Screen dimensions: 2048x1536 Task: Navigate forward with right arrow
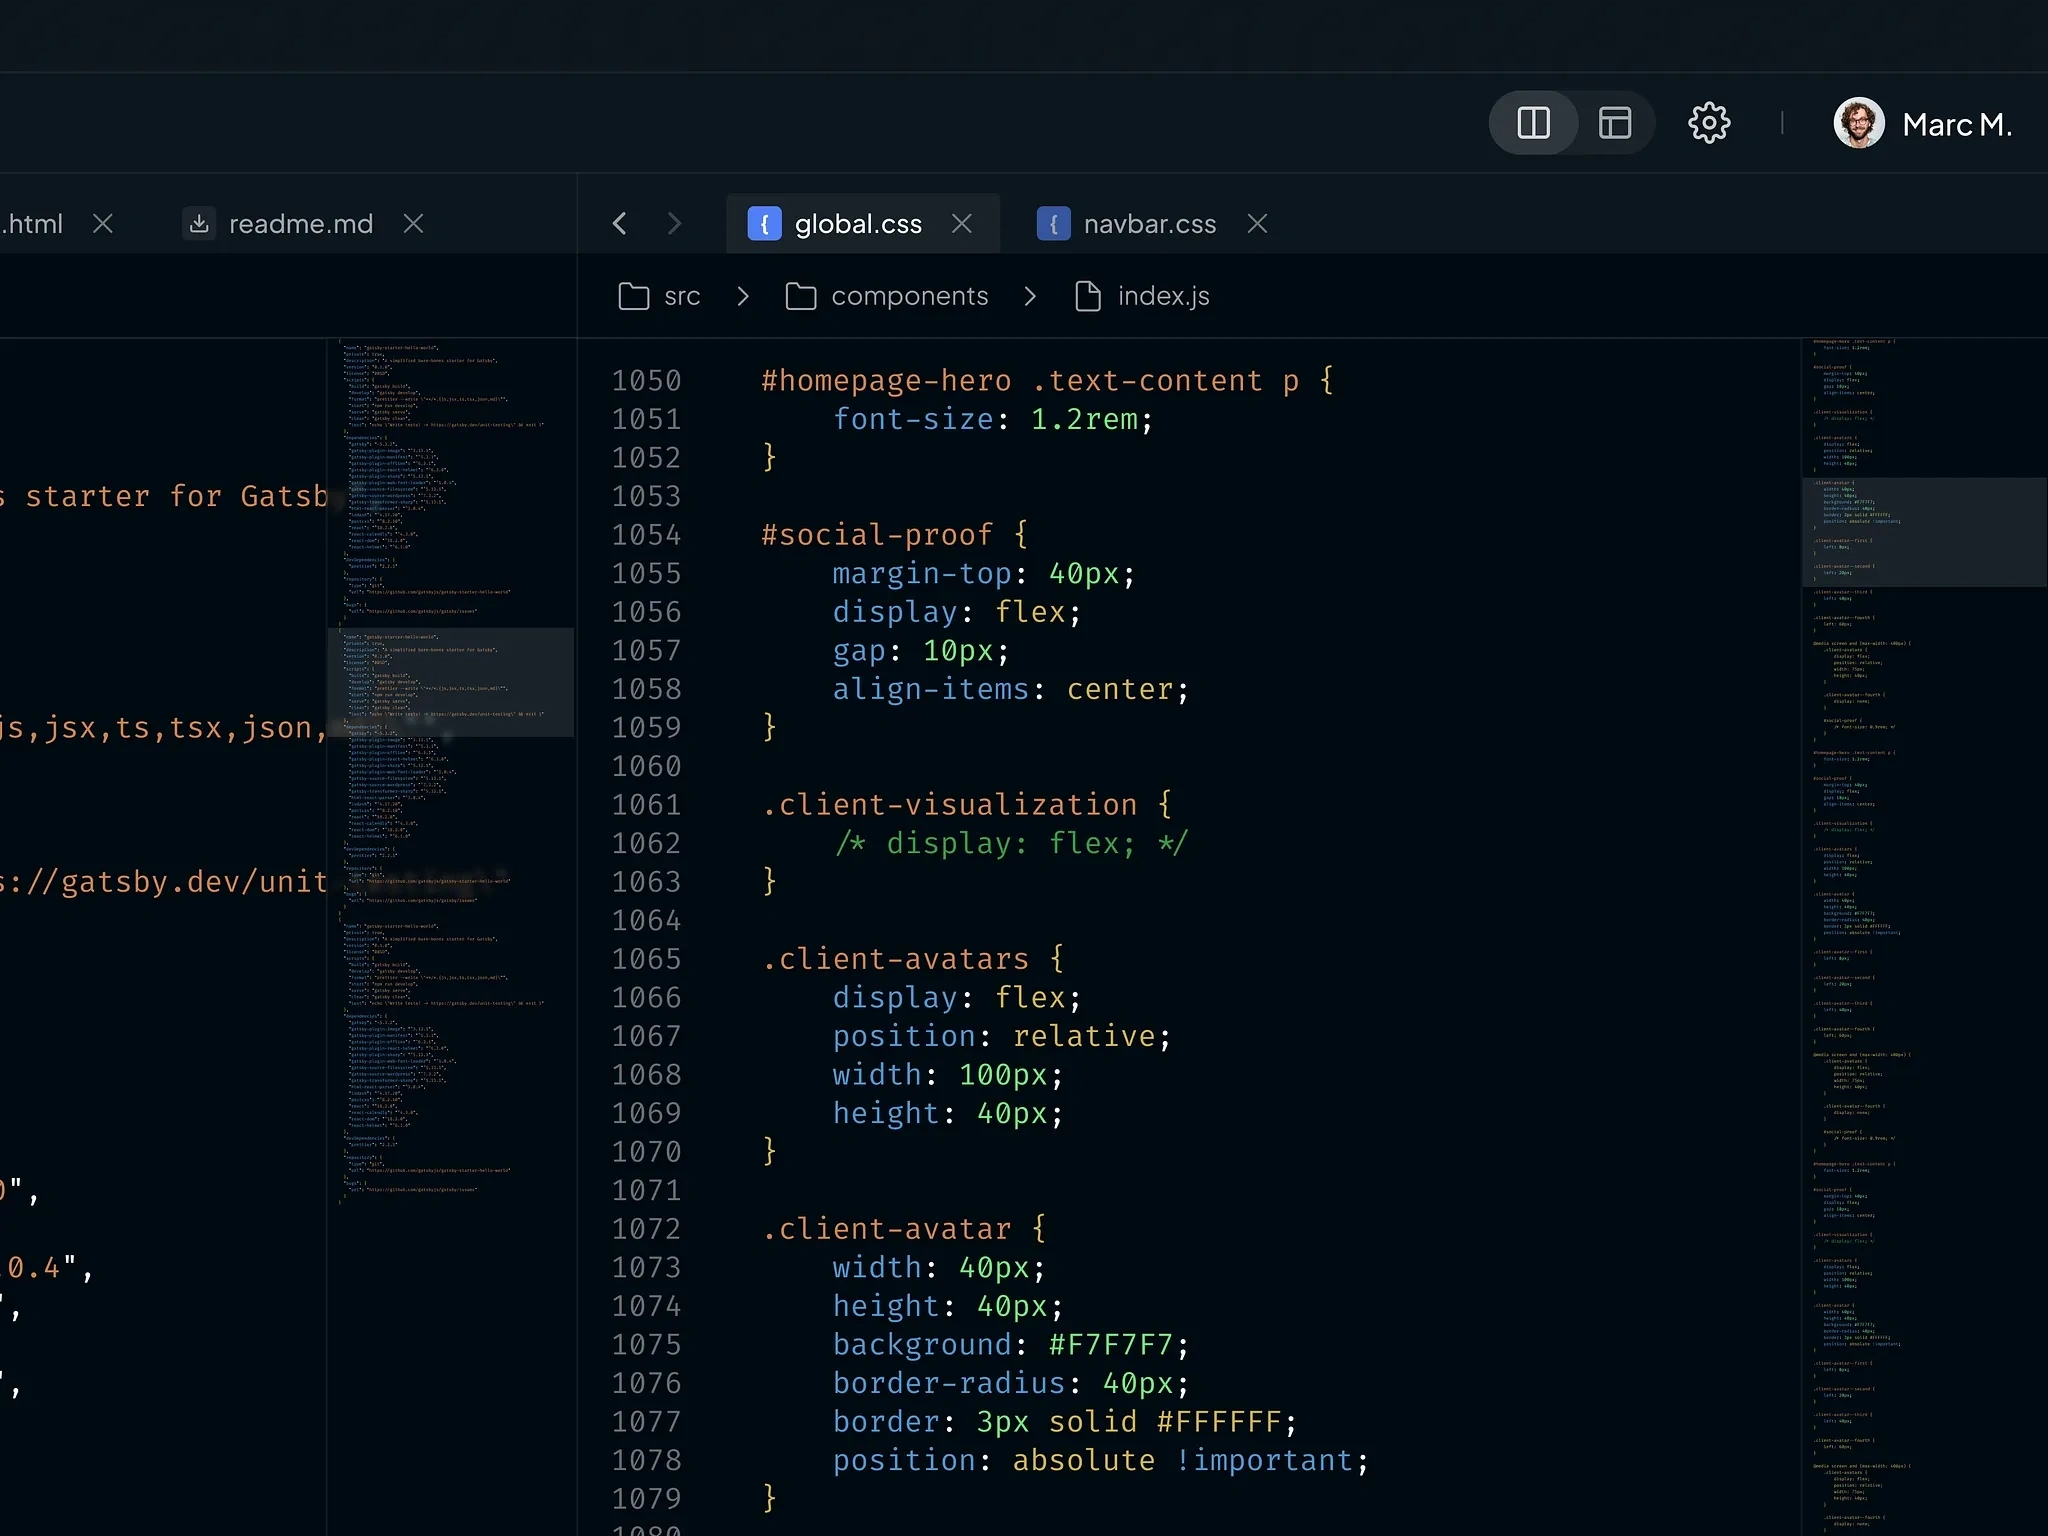point(674,223)
